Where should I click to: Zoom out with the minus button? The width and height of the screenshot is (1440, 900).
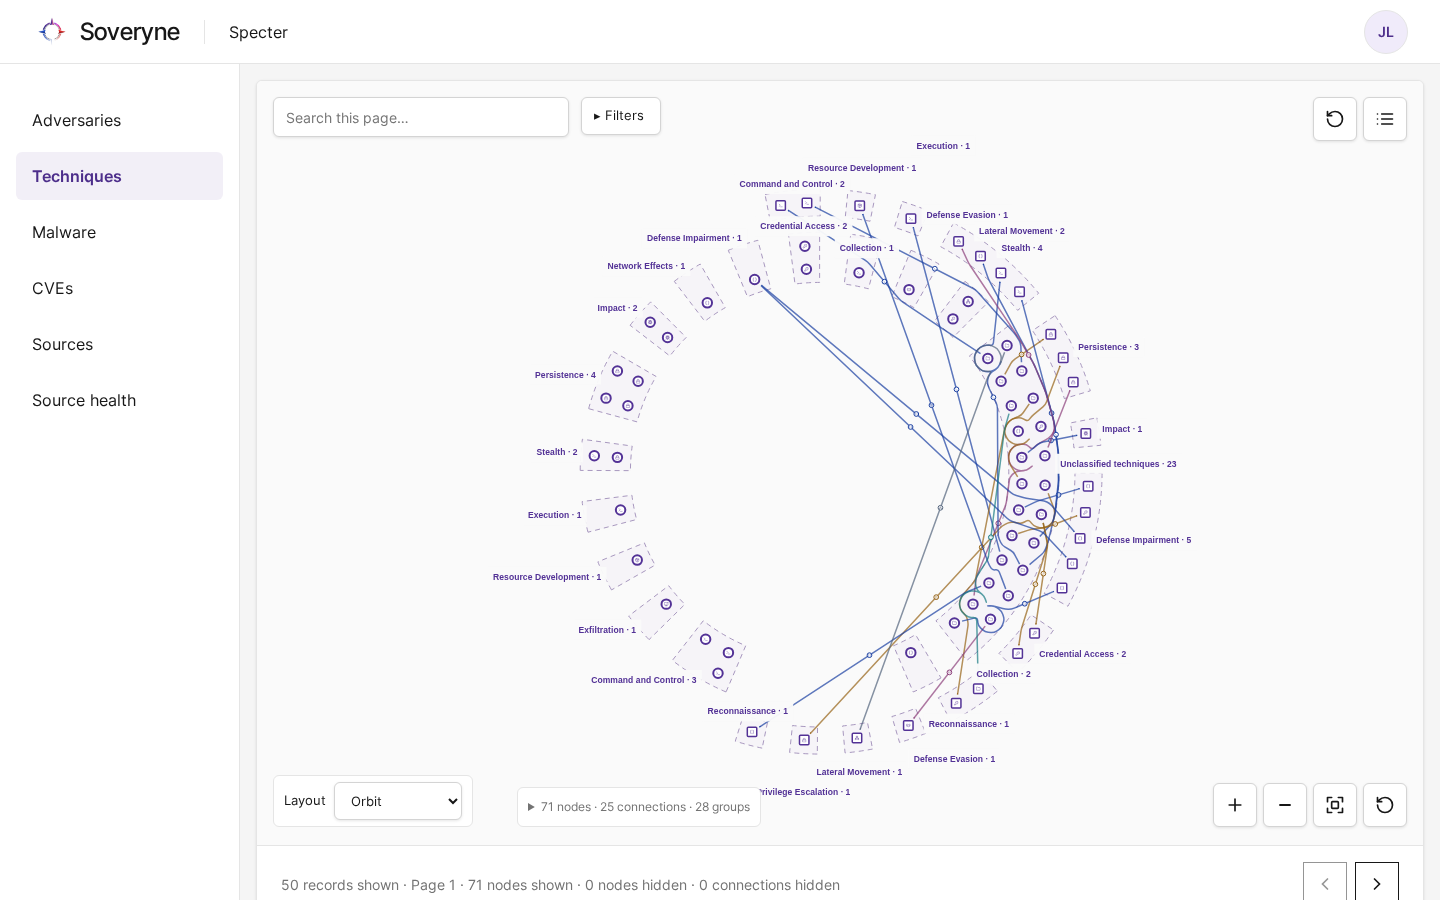point(1285,805)
